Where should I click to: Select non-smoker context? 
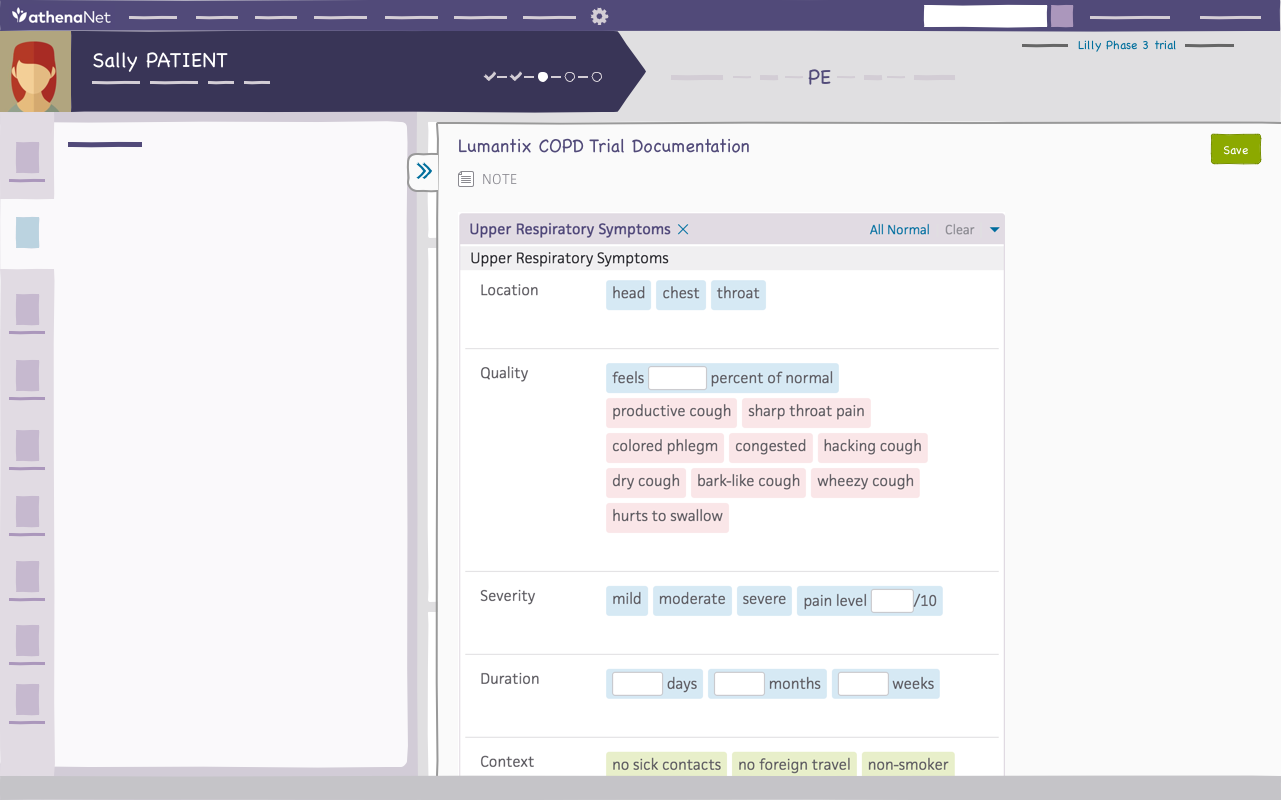pyautogui.click(x=908, y=764)
